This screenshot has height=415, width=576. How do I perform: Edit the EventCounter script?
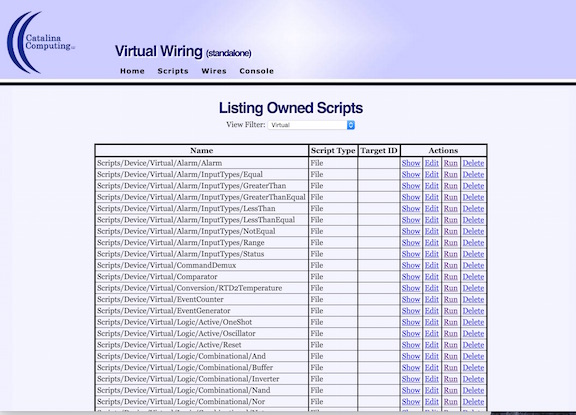click(432, 300)
